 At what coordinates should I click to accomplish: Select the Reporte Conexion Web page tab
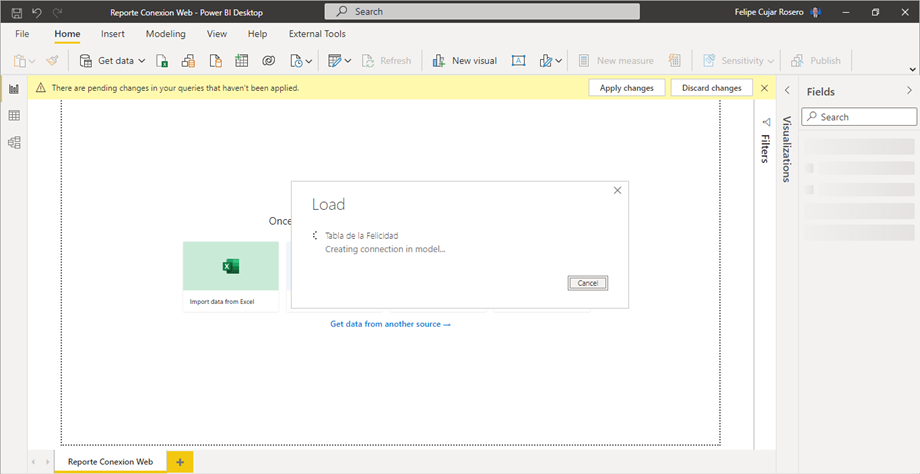(110, 462)
